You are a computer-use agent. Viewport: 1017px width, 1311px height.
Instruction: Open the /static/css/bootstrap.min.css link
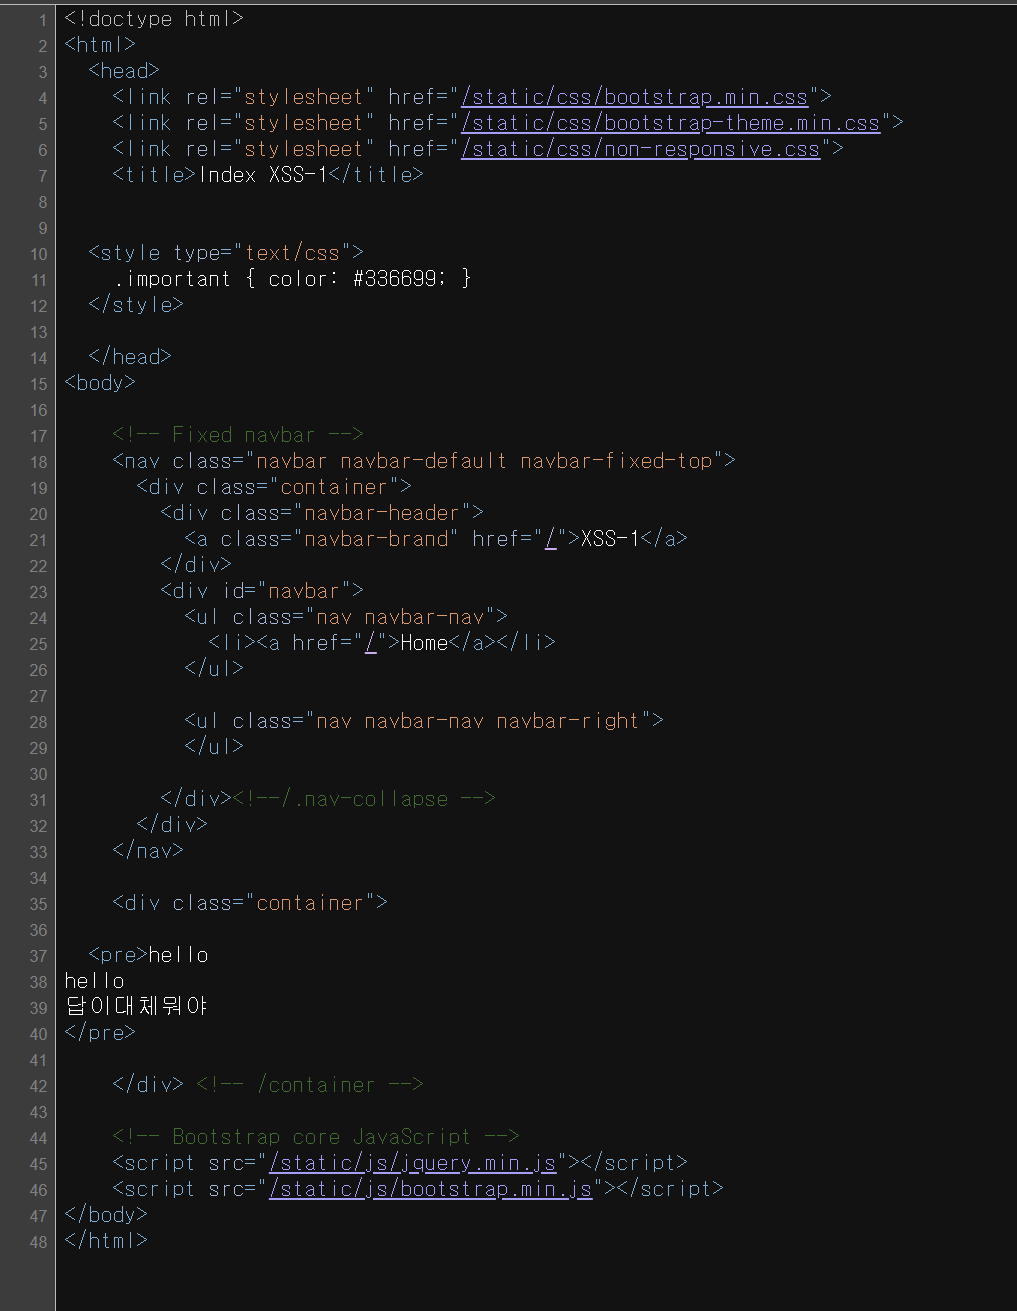tap(634, 97)
